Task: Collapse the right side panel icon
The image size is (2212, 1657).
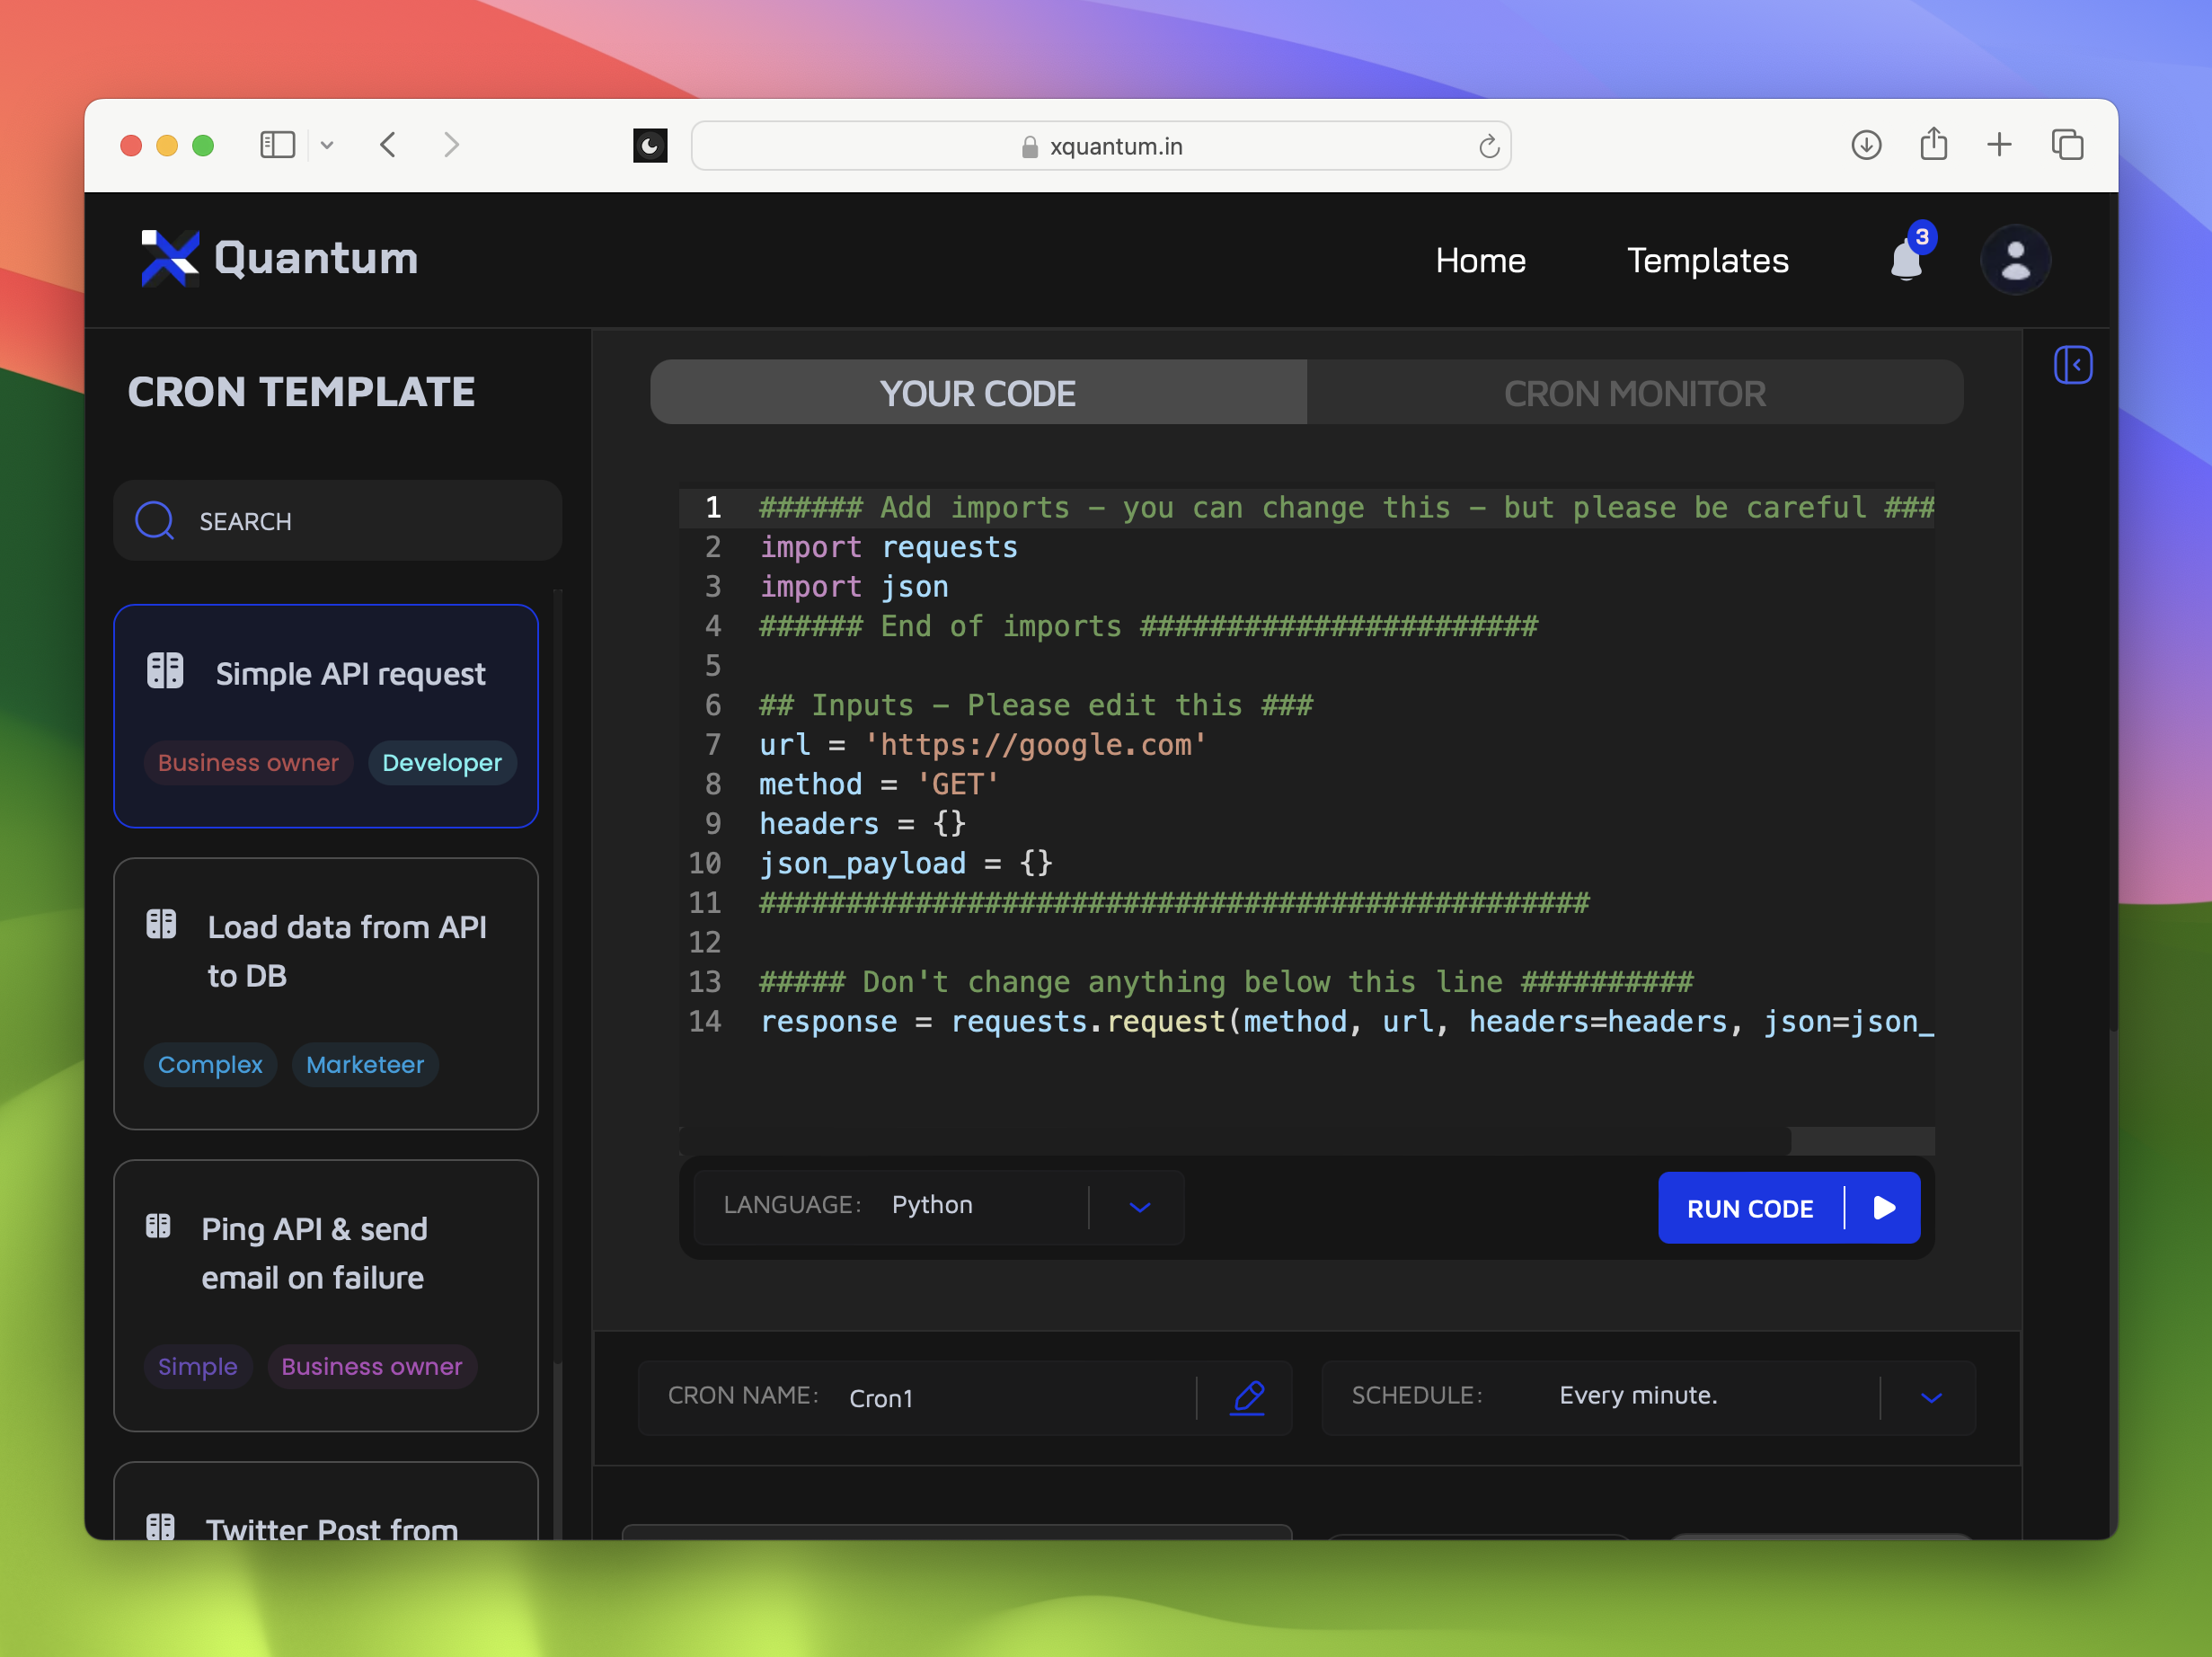Action: pos(2072,365)
